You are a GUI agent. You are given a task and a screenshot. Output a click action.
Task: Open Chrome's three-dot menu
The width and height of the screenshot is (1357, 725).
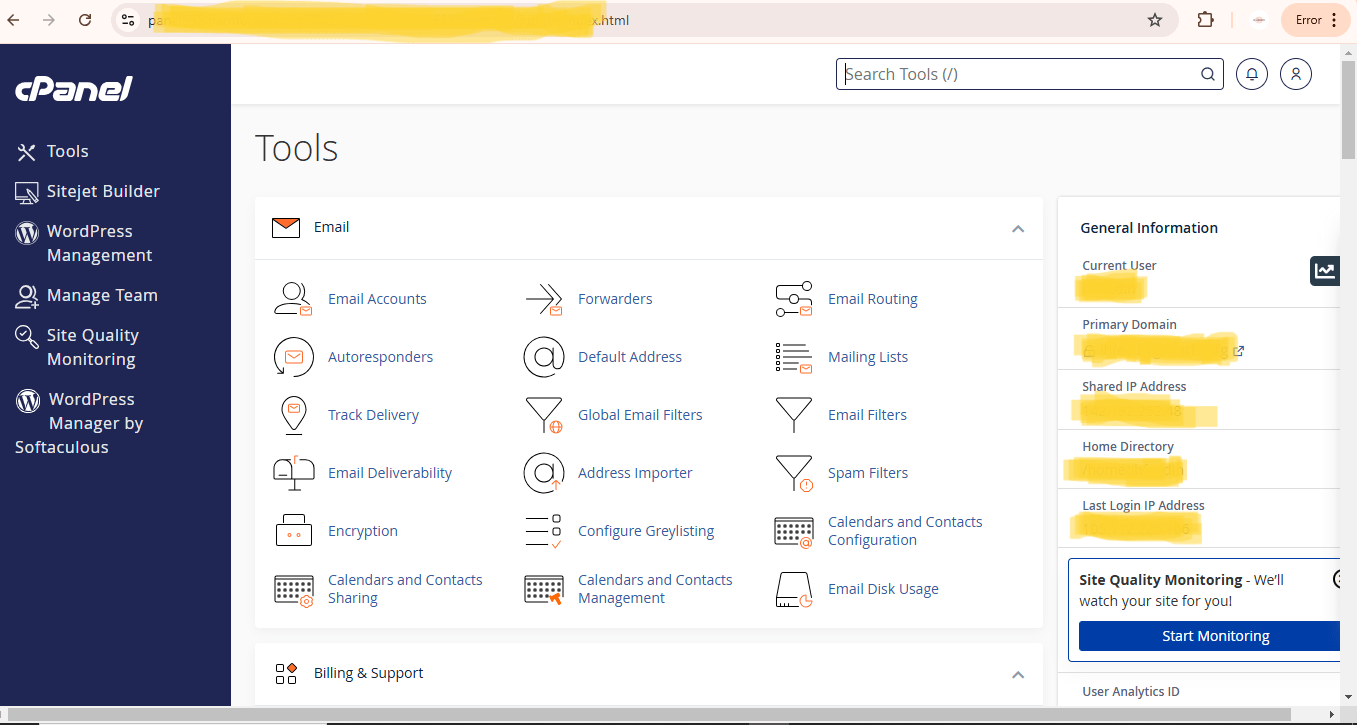point(1334,20)
